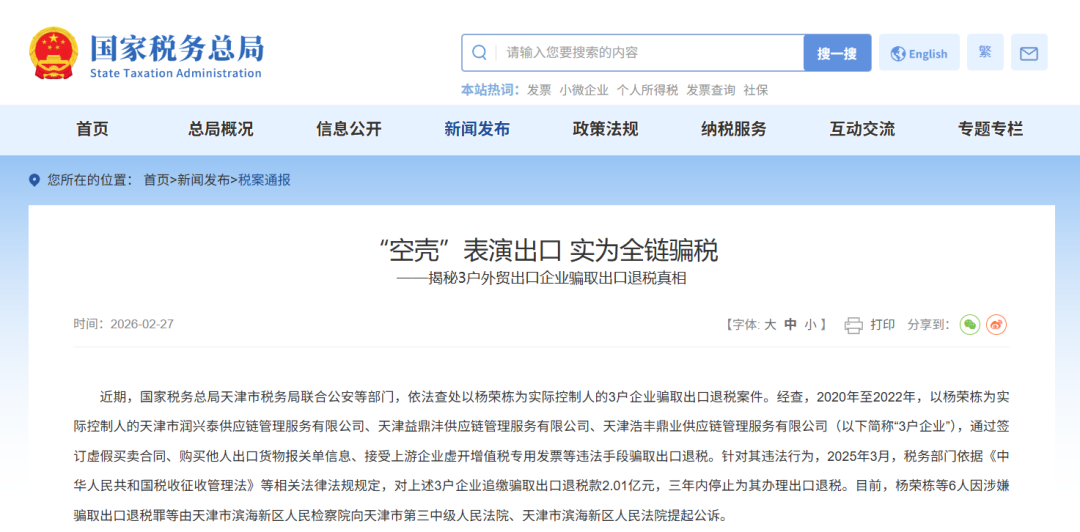
Task: Click the search magnifier icon
Action: click(479, 53)
